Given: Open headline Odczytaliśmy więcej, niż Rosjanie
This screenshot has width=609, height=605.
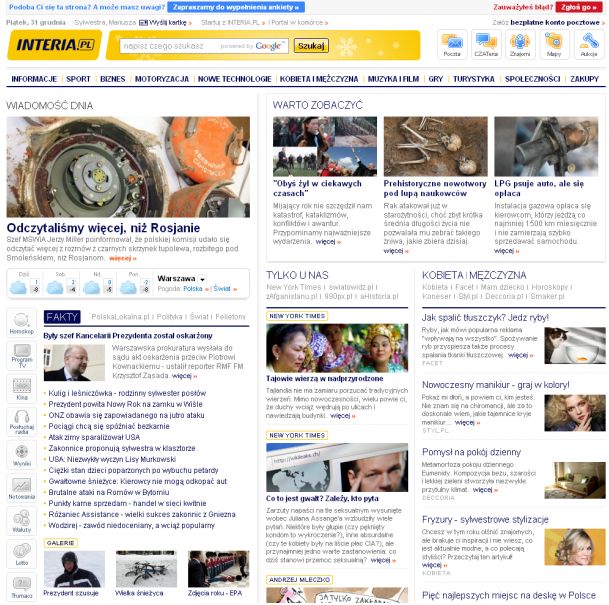Looking at the screenshot, I should (103, 228).
